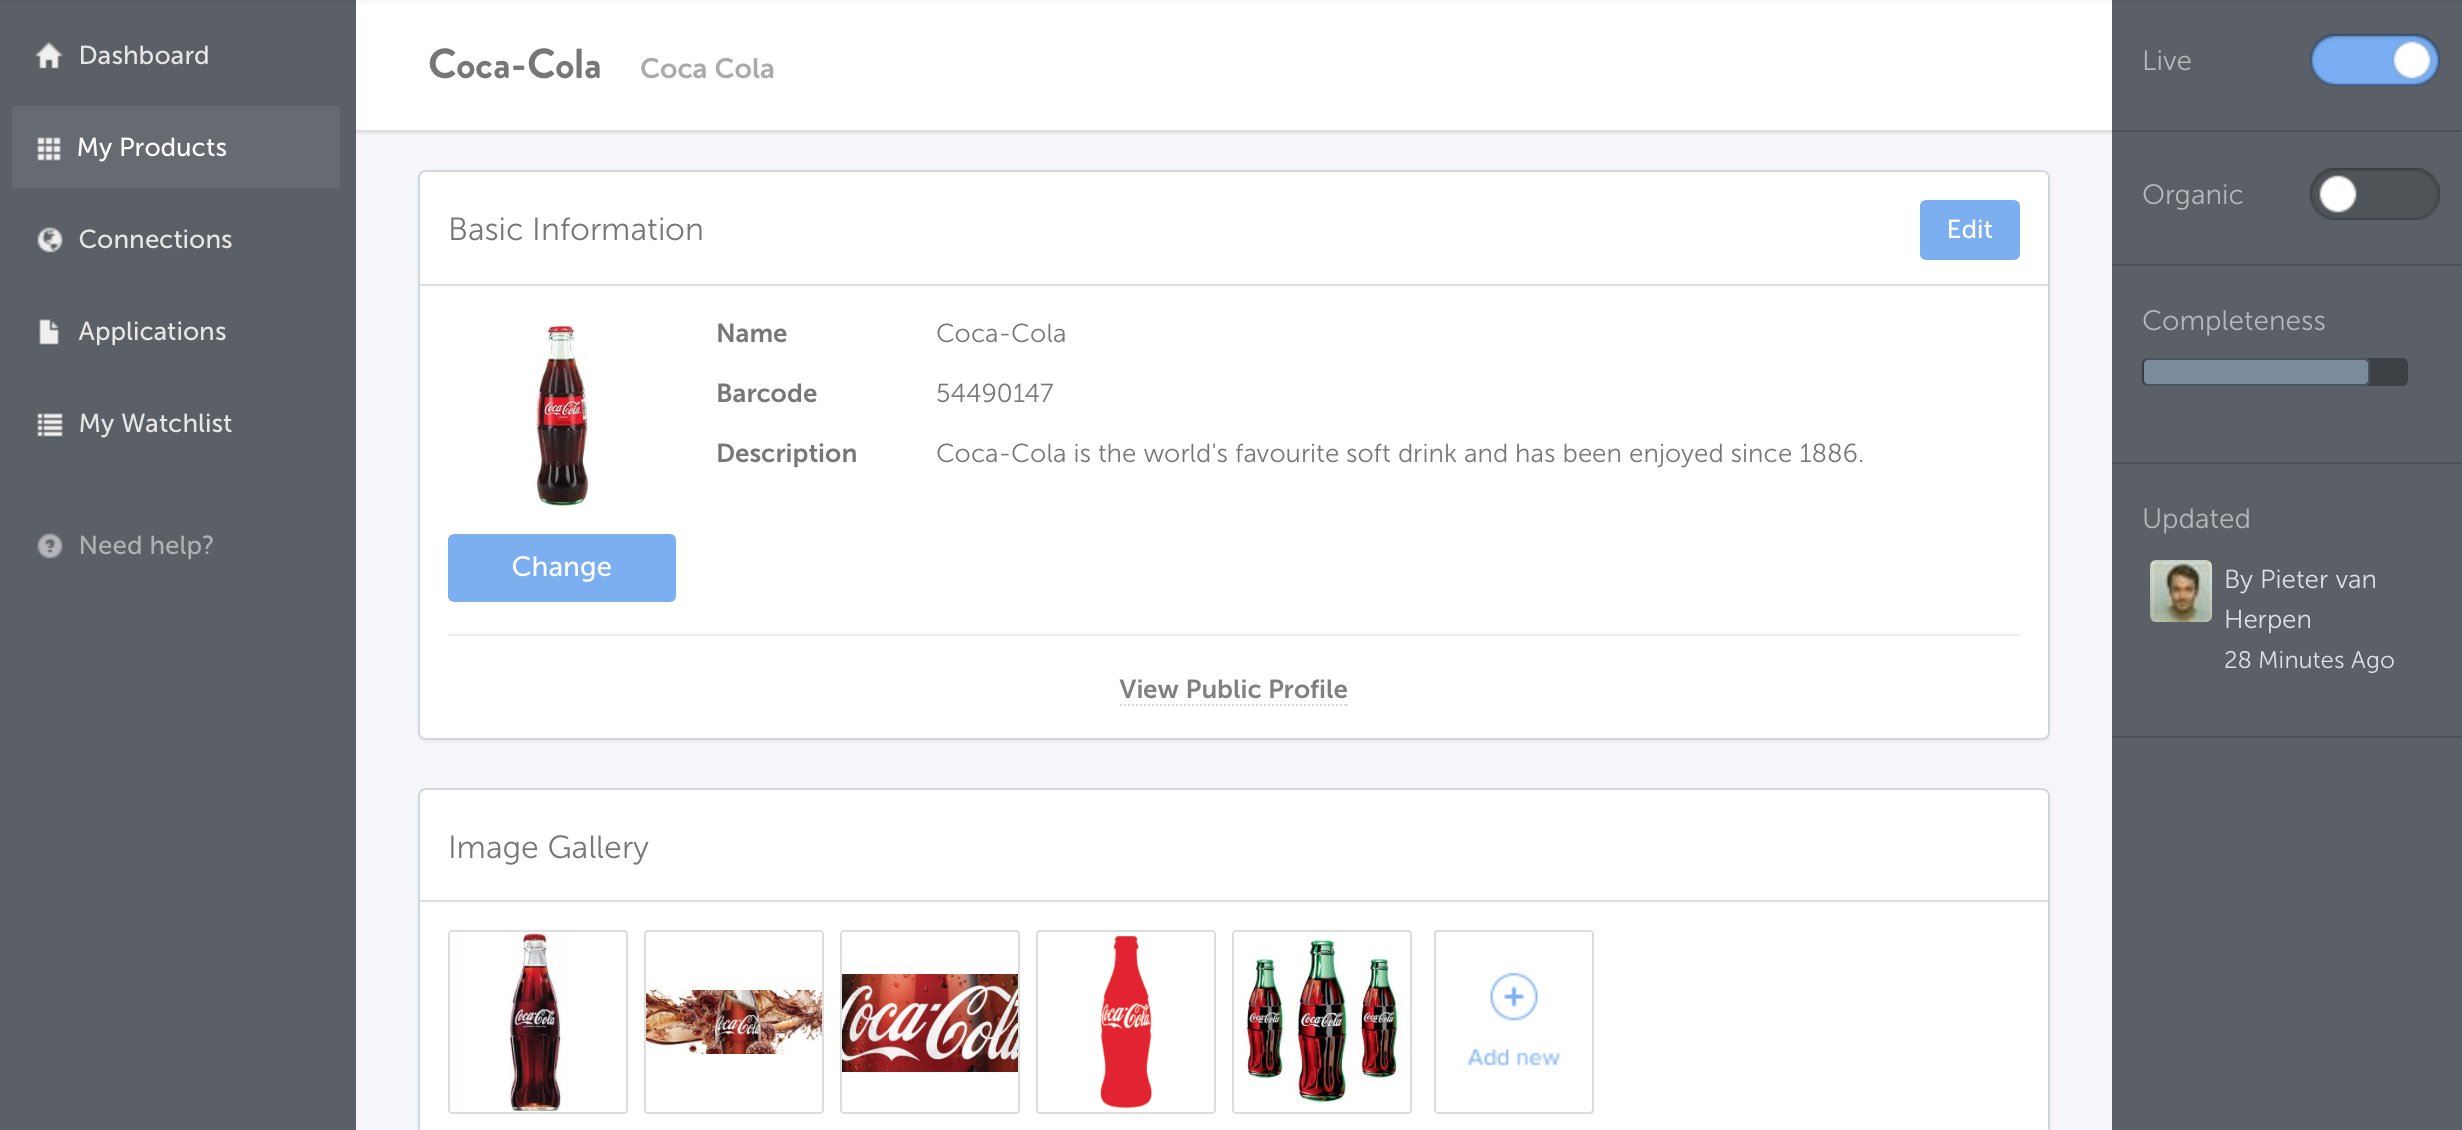Click the barcode value 54490147
This screenshot has width=2462, height=1130.
point(994,394)
